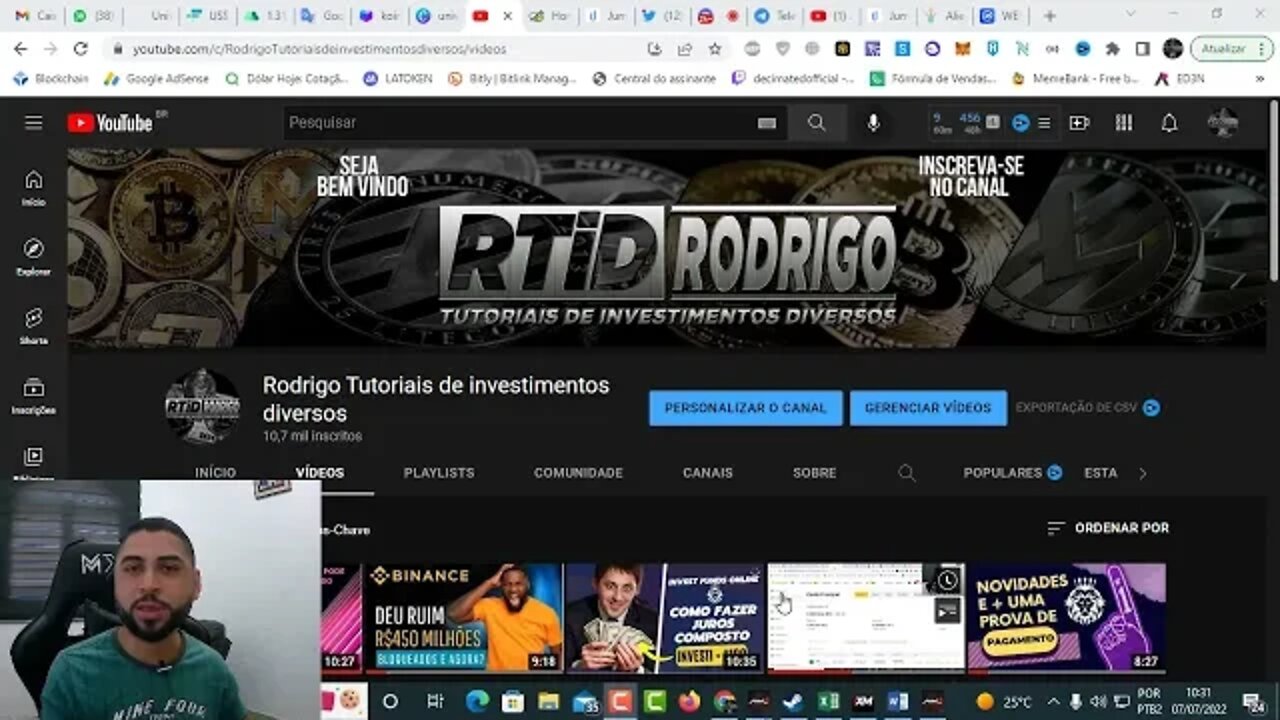Open the browser extensions puzzle icon
The image size is (1280, 720).
pyautogui.click(x=1112, y=48)
